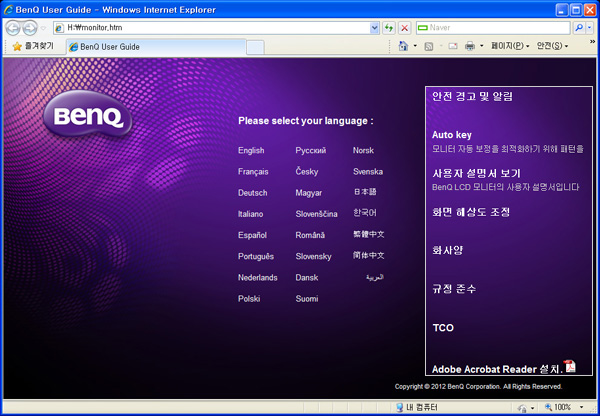Click the browser Back arrow button
Screen dimensions: 600x416
click(x=13, y=28)
